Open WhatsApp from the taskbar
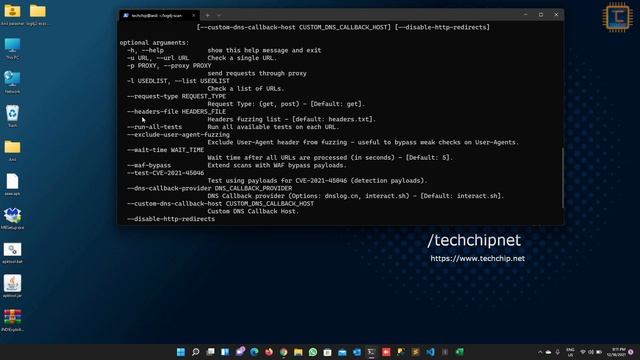The width and height of the screenshot is (640, 360). coord(313,352)
